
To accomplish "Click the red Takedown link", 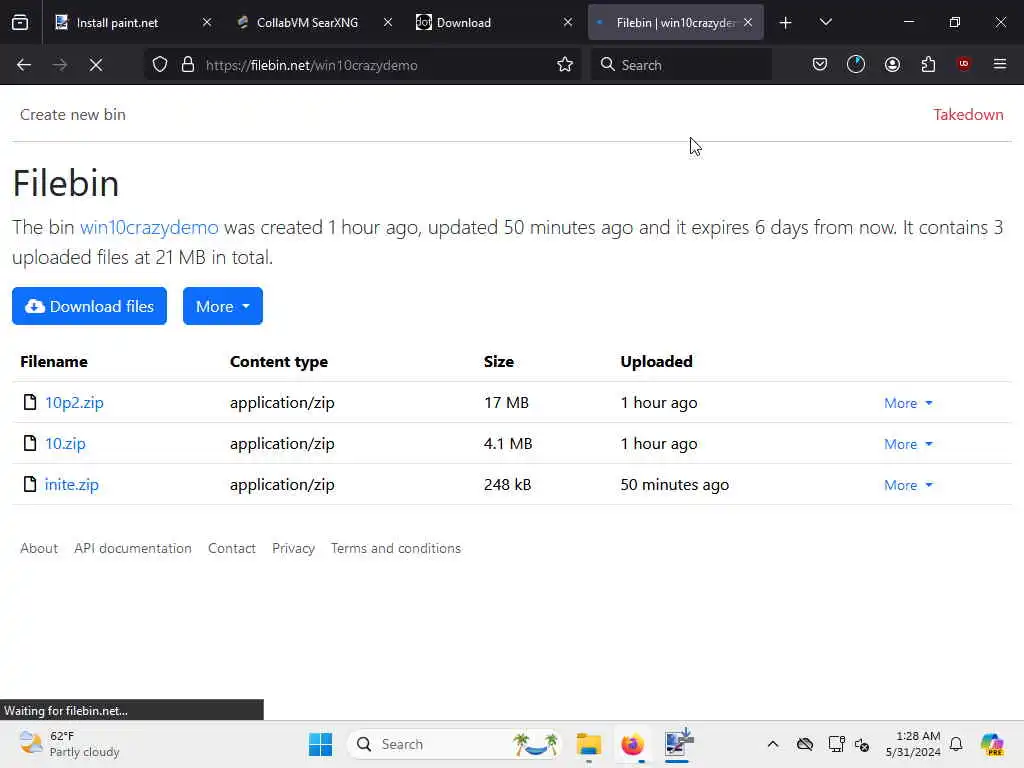I will click(968, 114).
